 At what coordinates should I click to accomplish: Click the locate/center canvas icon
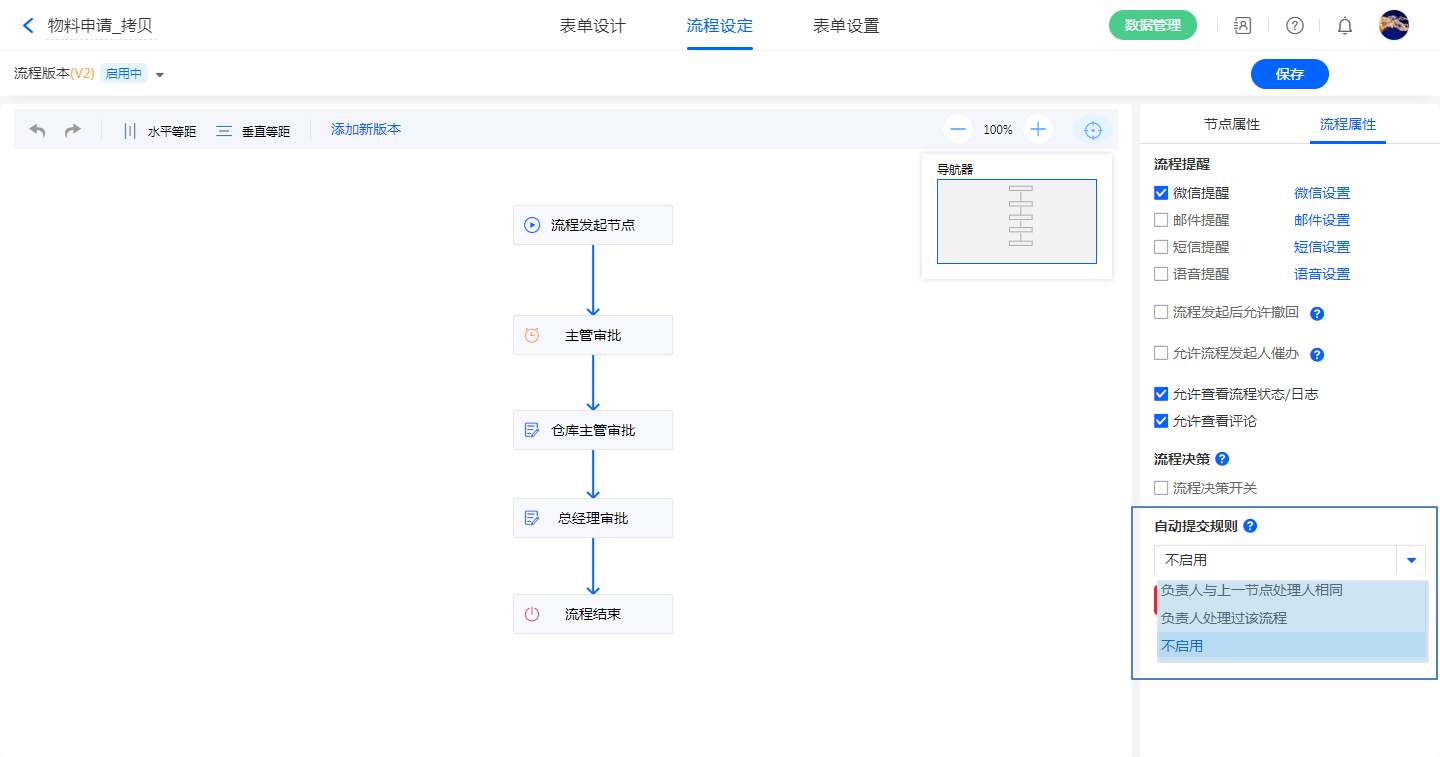[x=1093, y=130]
